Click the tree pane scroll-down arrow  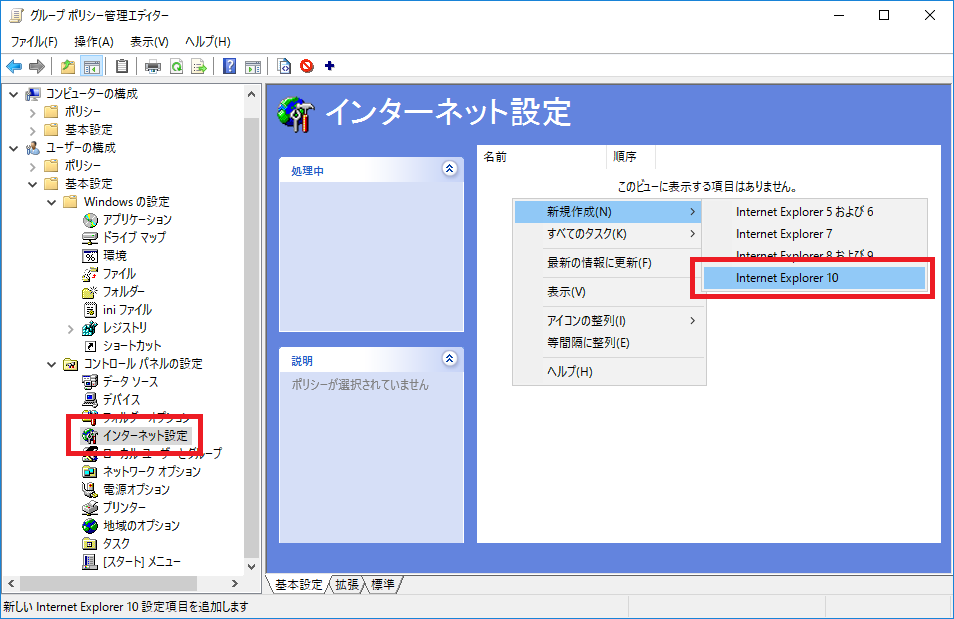click(252, 567)
